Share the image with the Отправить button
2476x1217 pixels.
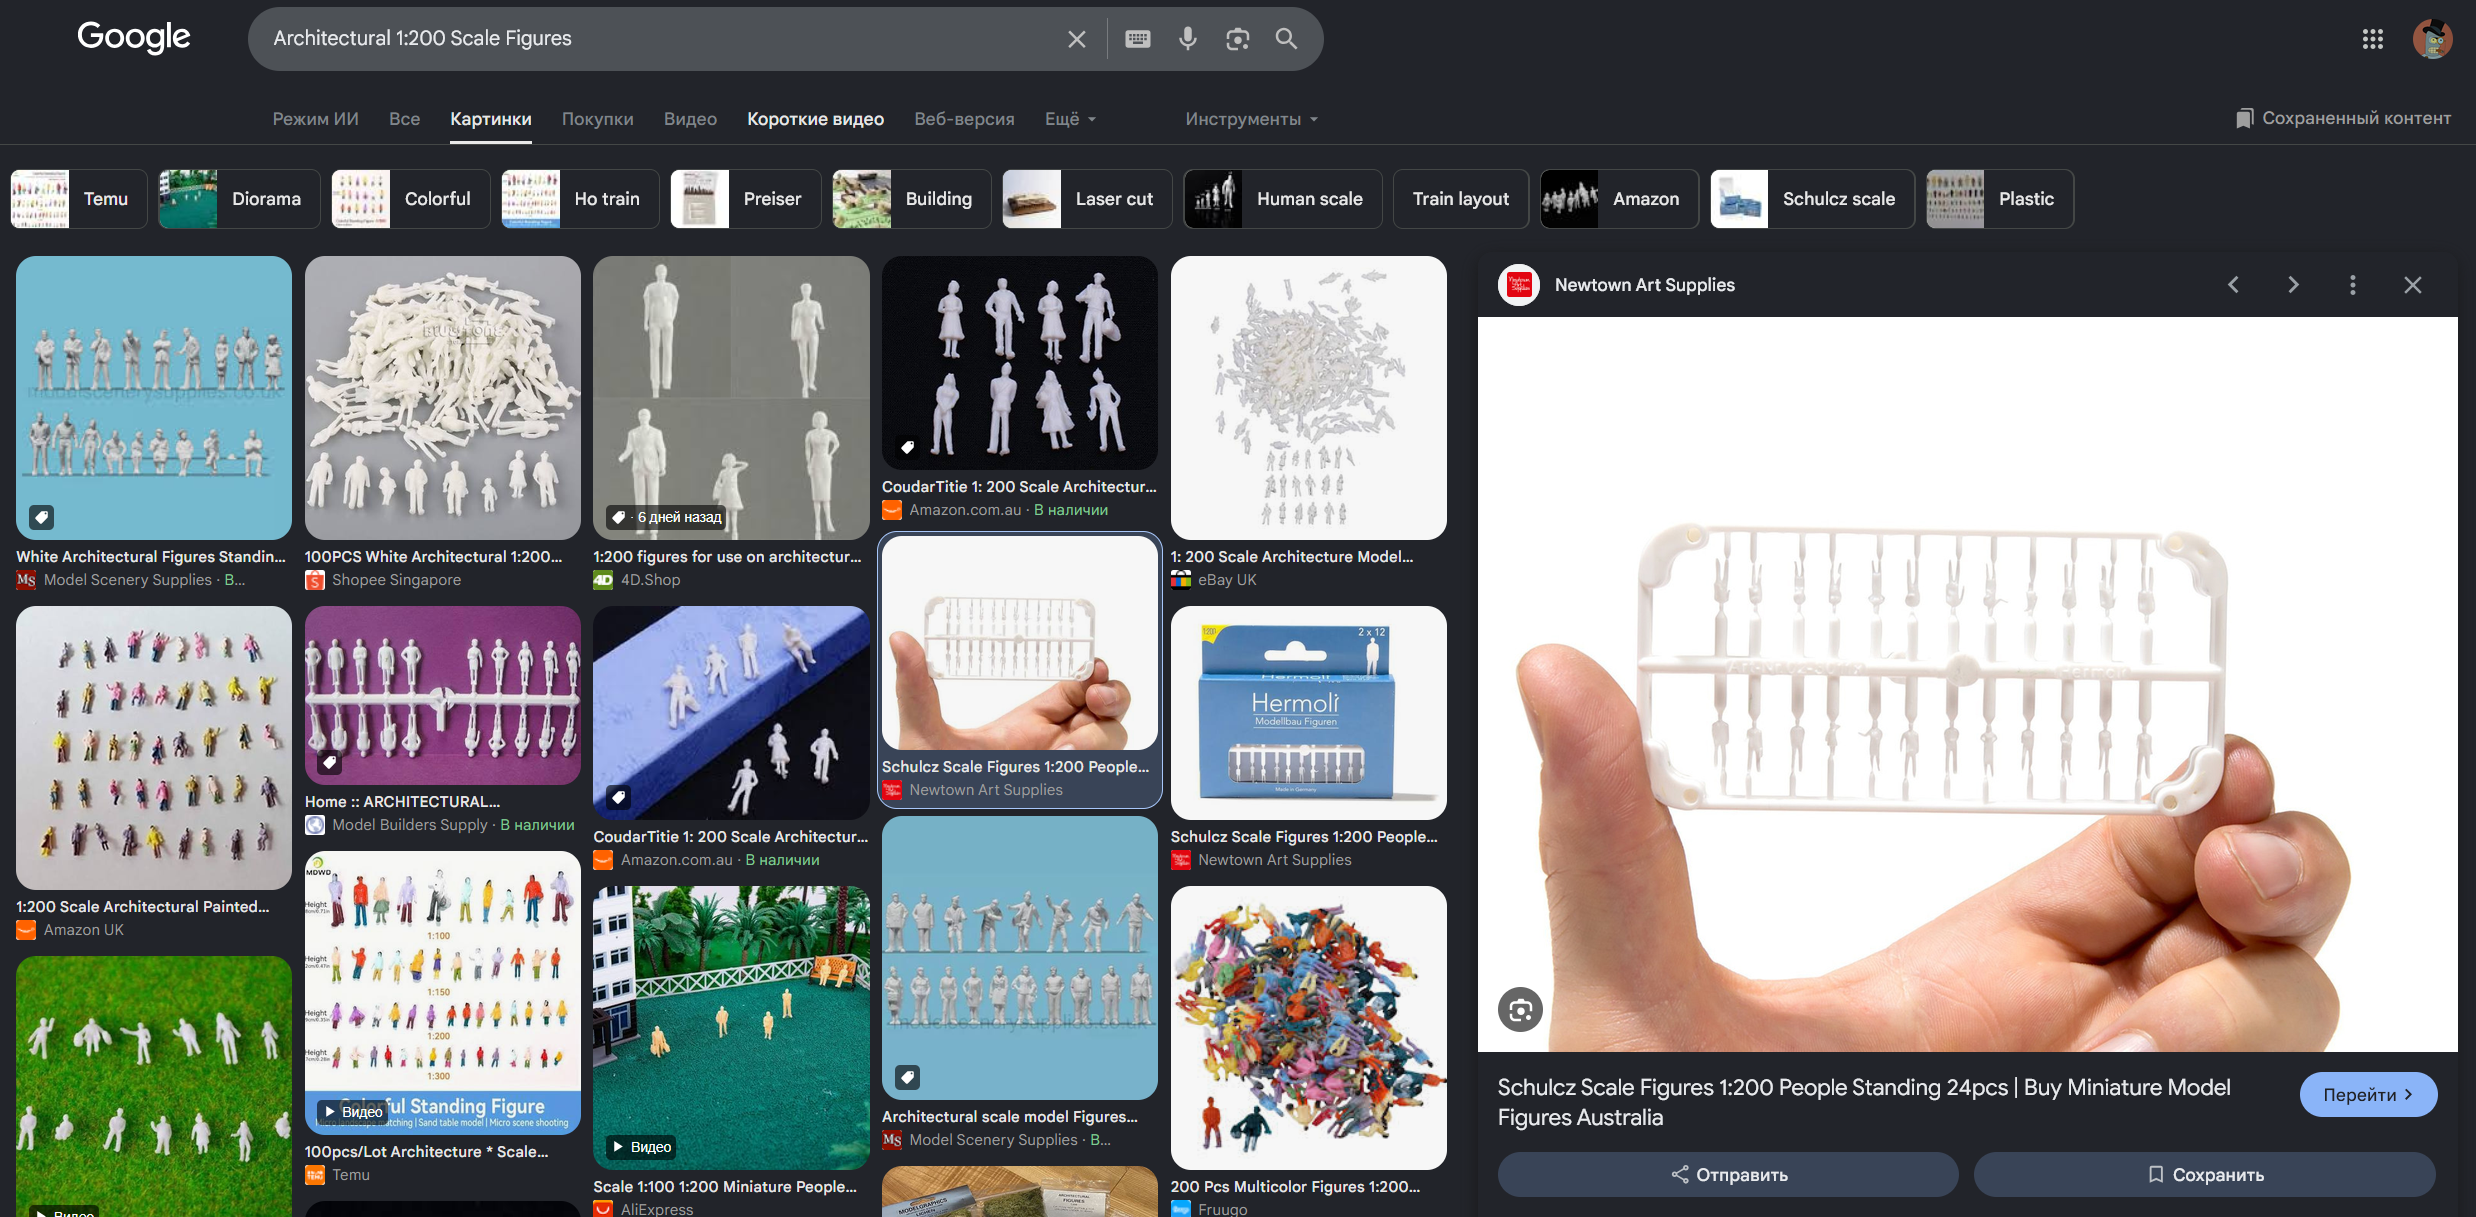[x=1728, y=1174]
